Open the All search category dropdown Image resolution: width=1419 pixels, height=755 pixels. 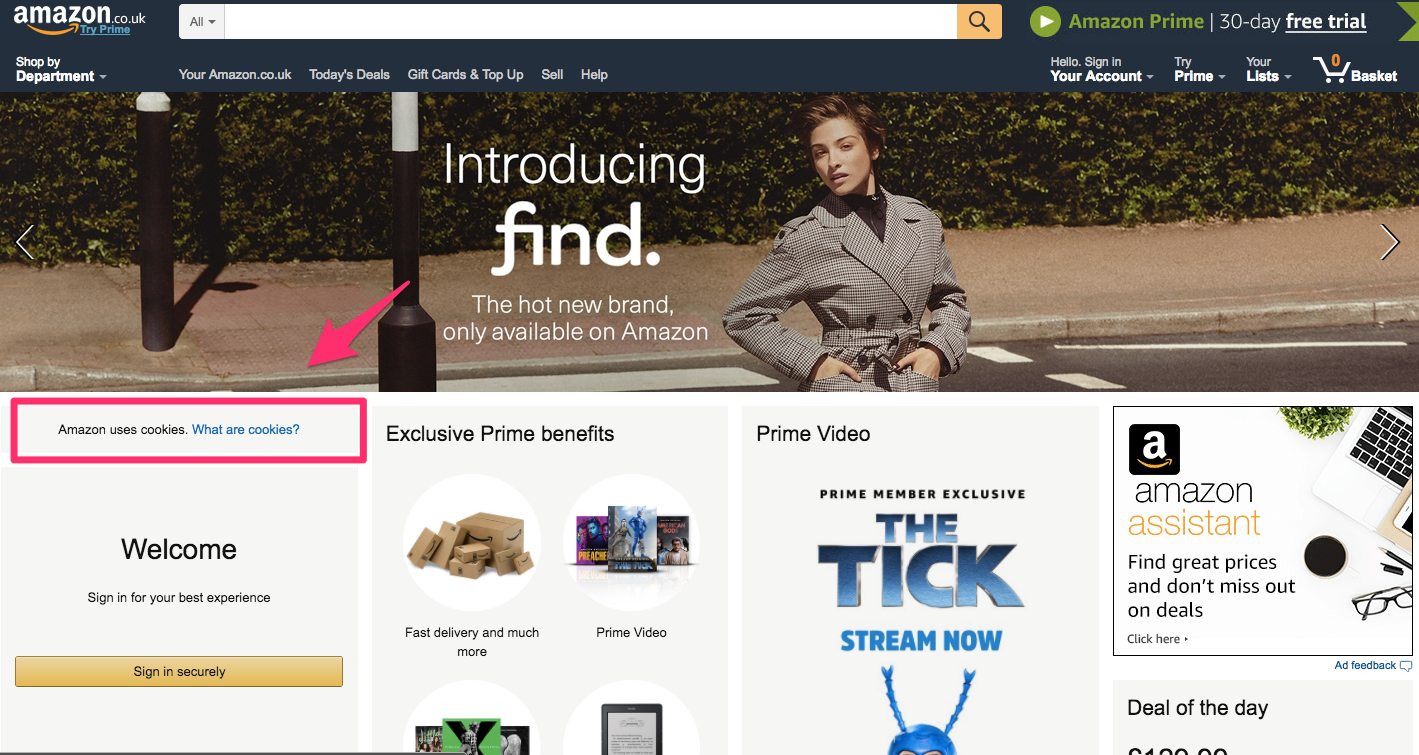point(202,21)
